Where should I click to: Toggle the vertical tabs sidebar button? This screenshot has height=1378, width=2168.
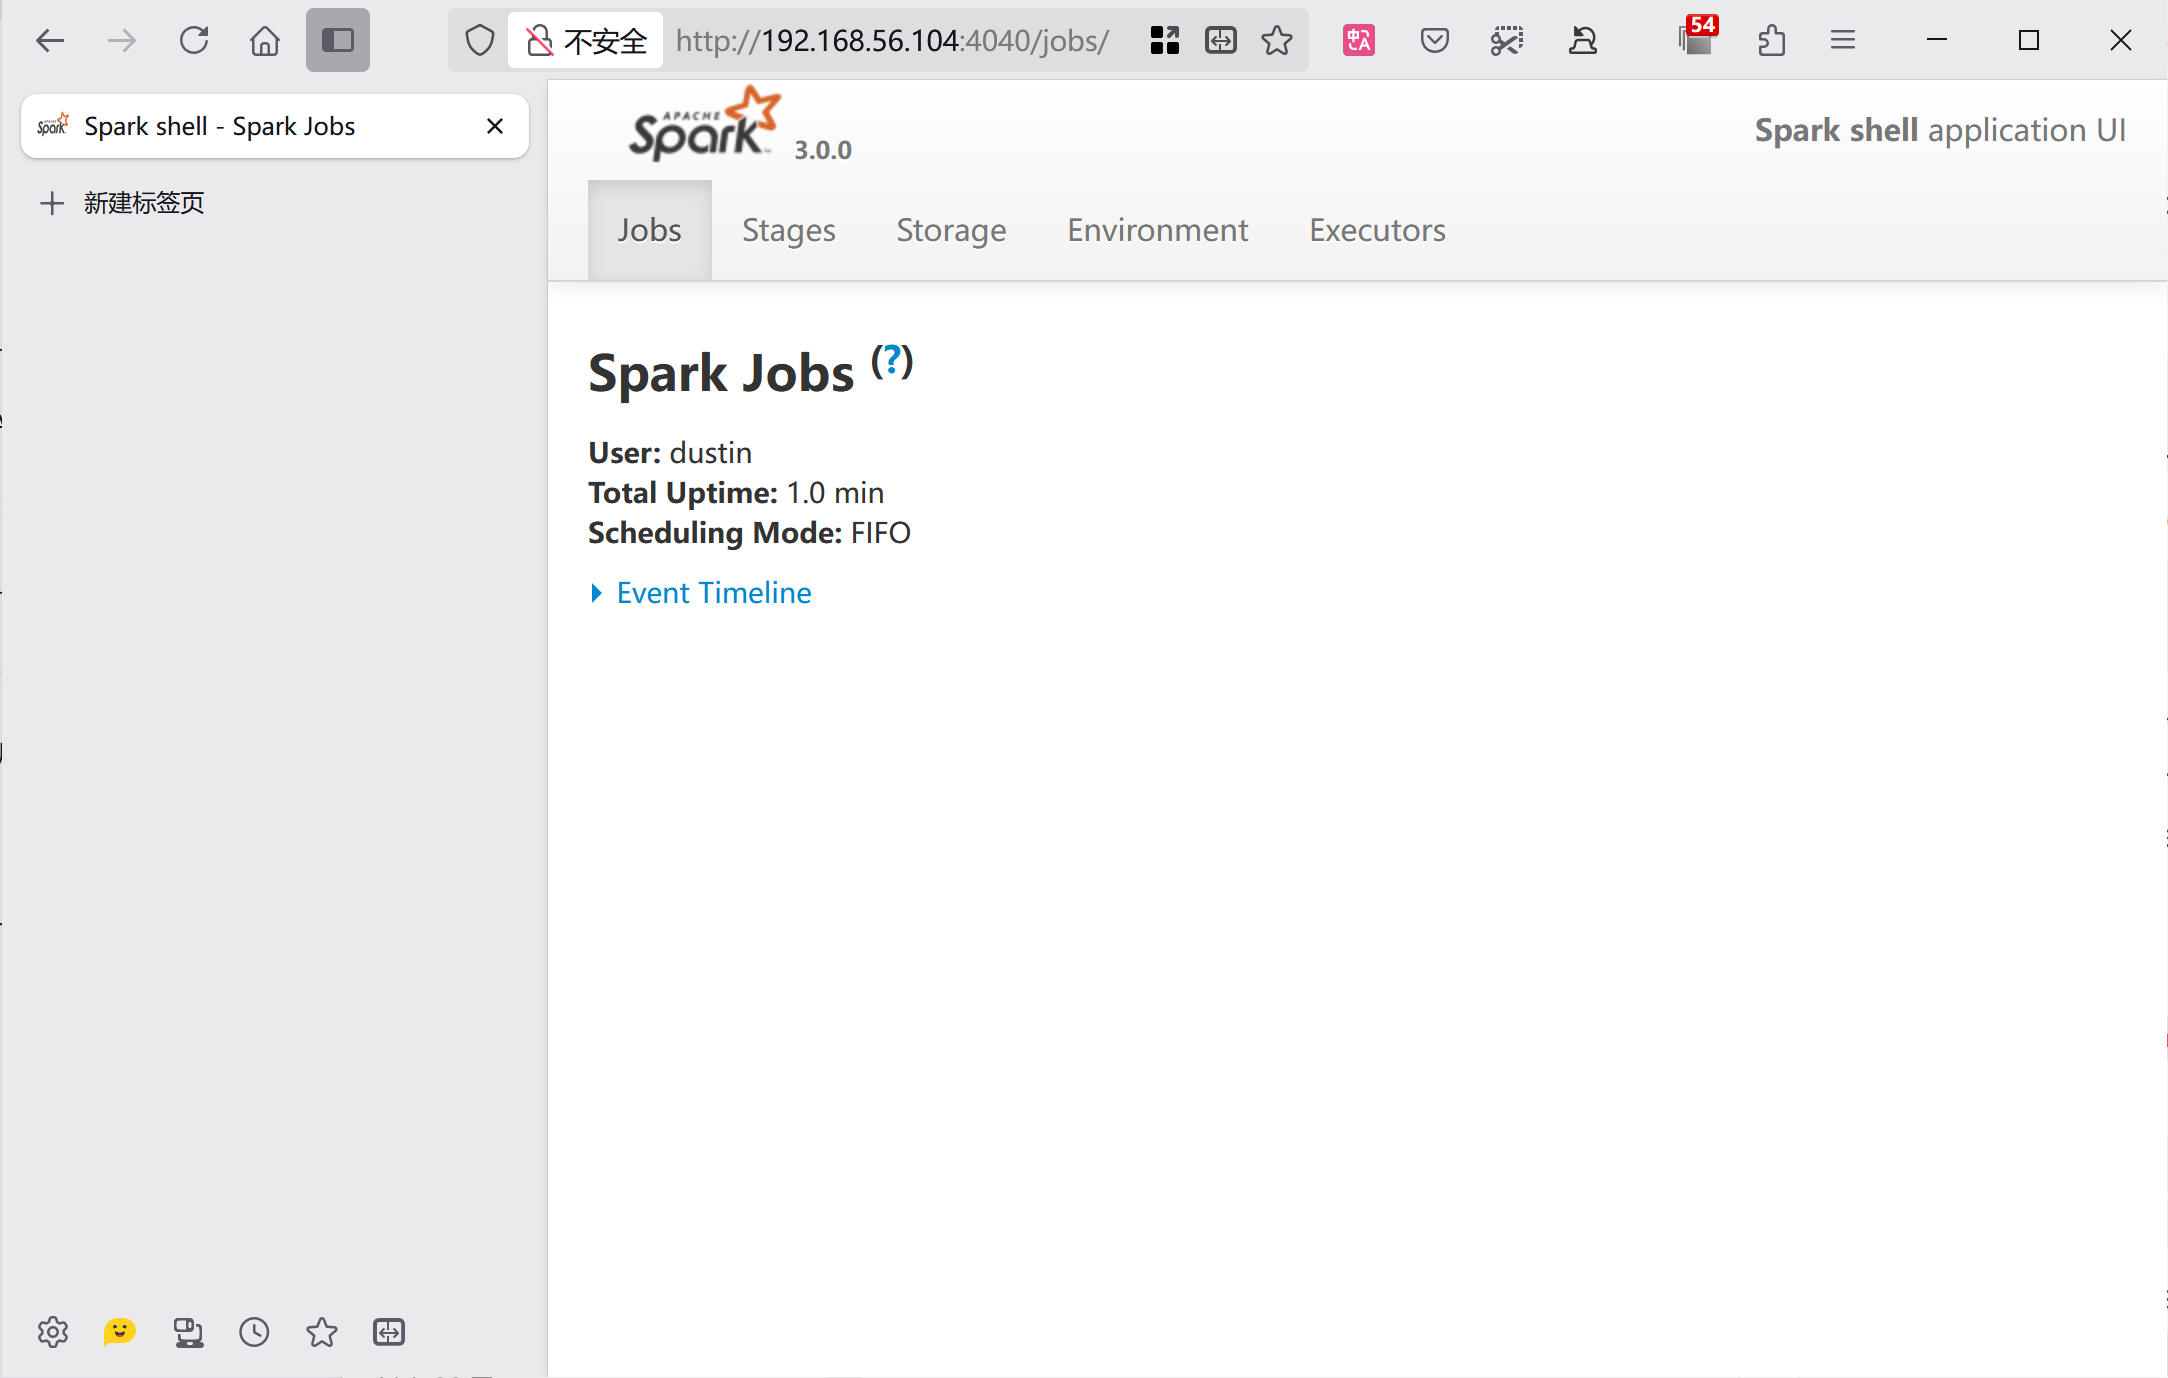[338, 40]
